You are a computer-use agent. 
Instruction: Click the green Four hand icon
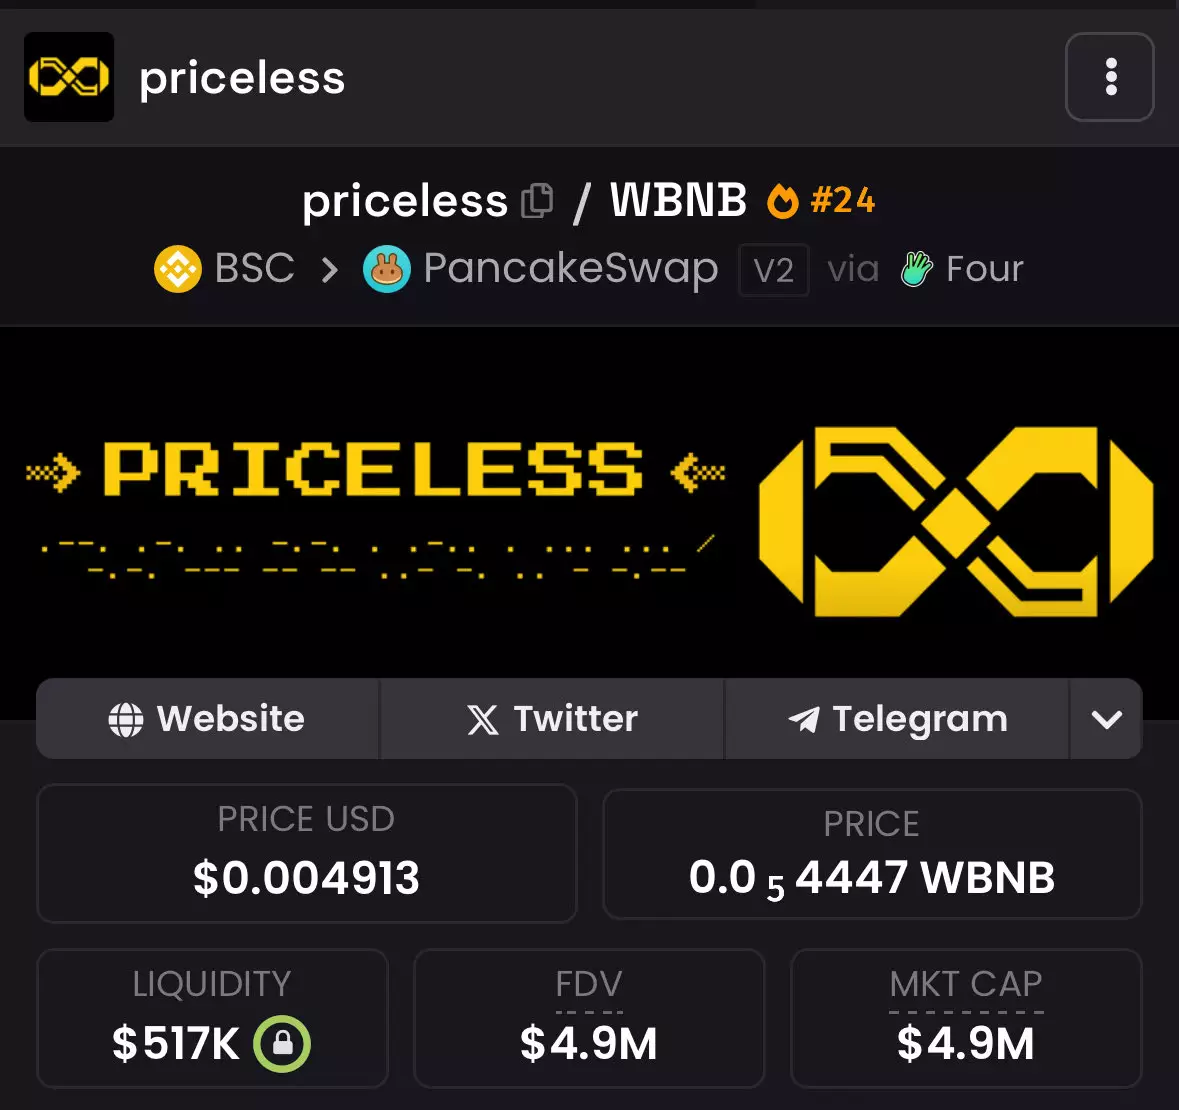tap(916, 269)
